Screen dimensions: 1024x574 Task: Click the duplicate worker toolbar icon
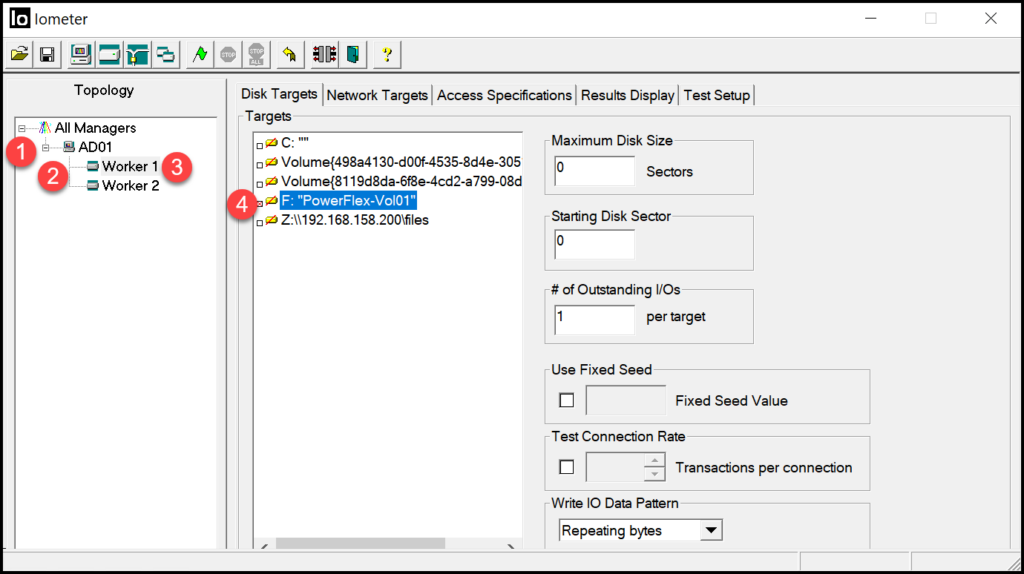click(x=165, y=54)
